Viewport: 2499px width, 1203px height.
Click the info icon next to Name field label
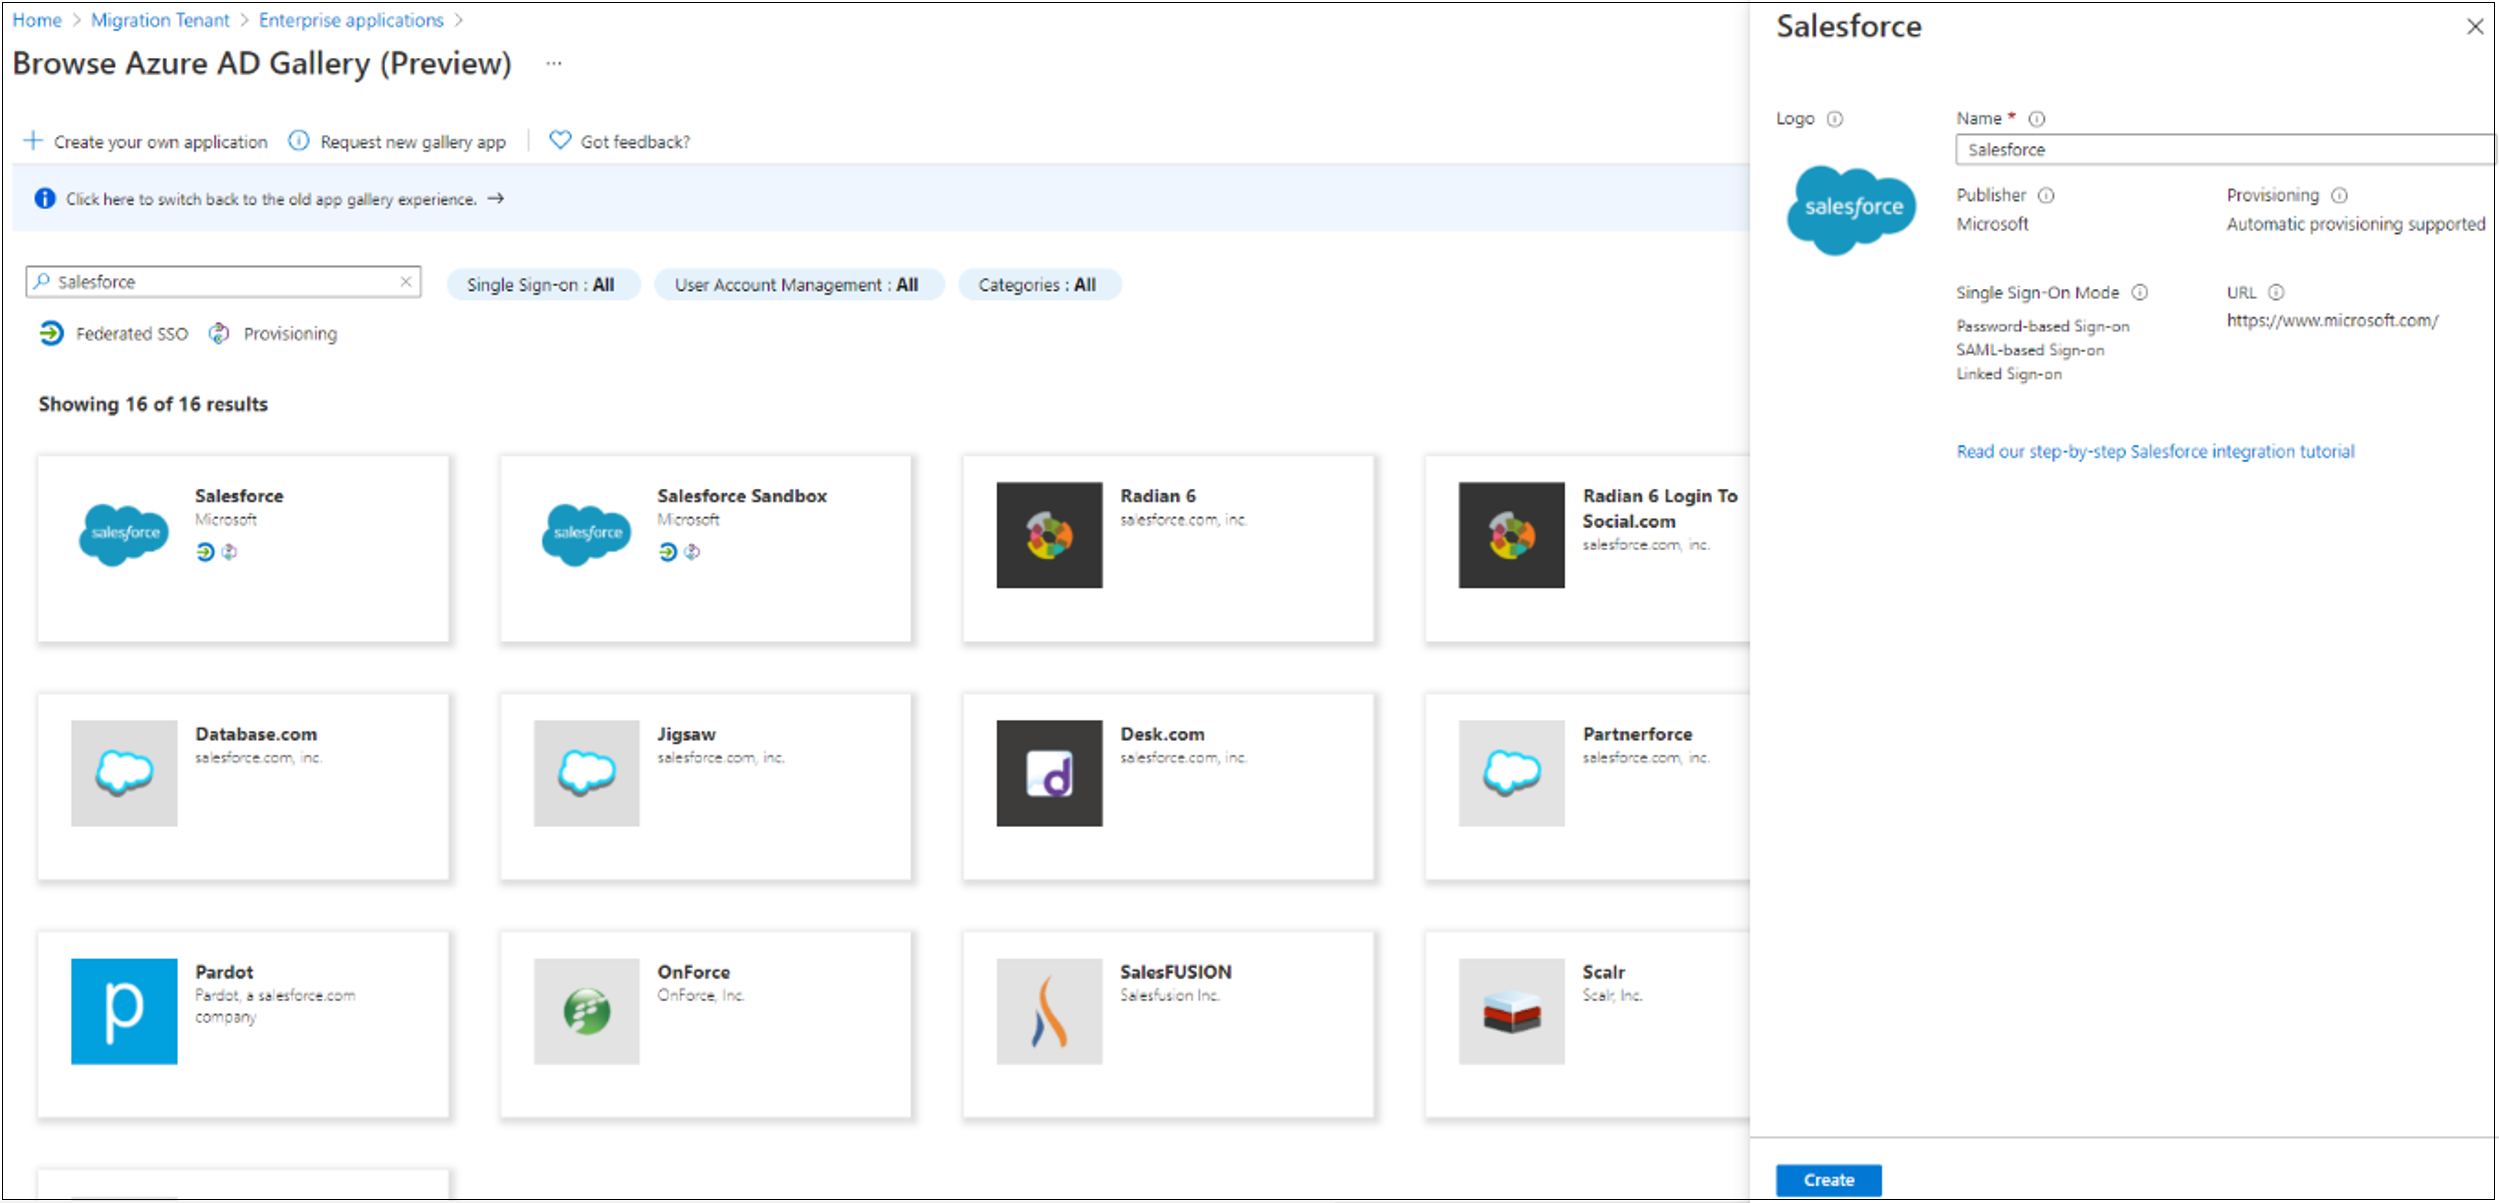pos(2037,119)
